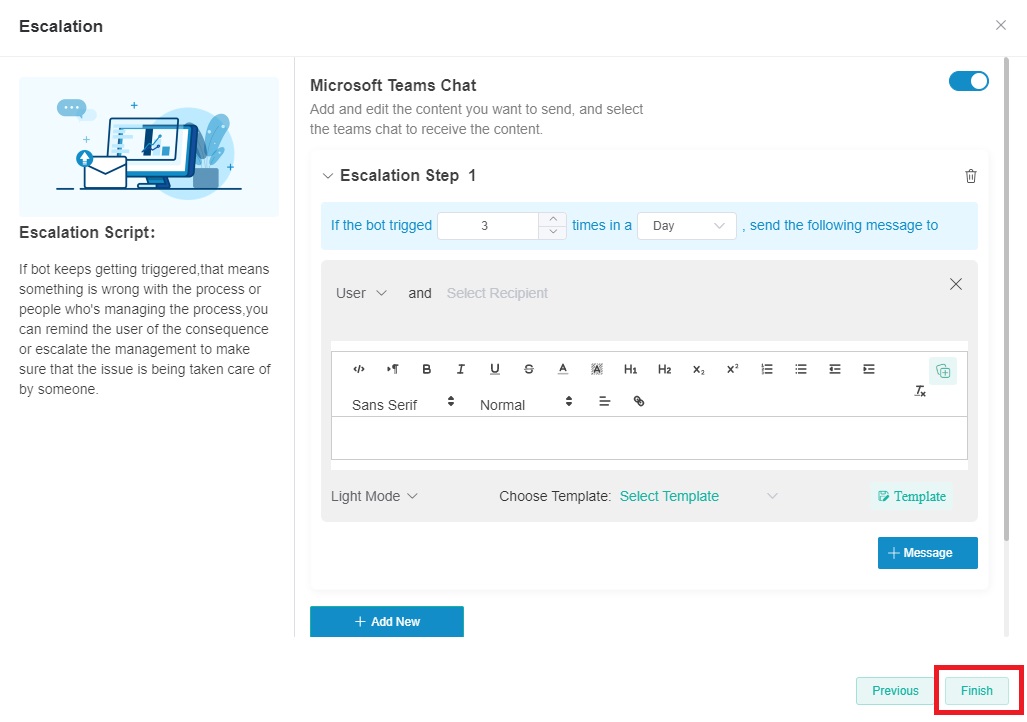This screenshot has height=722, width=1027.
Task: Add a new escalation step
Action: [x=387, y=621]
